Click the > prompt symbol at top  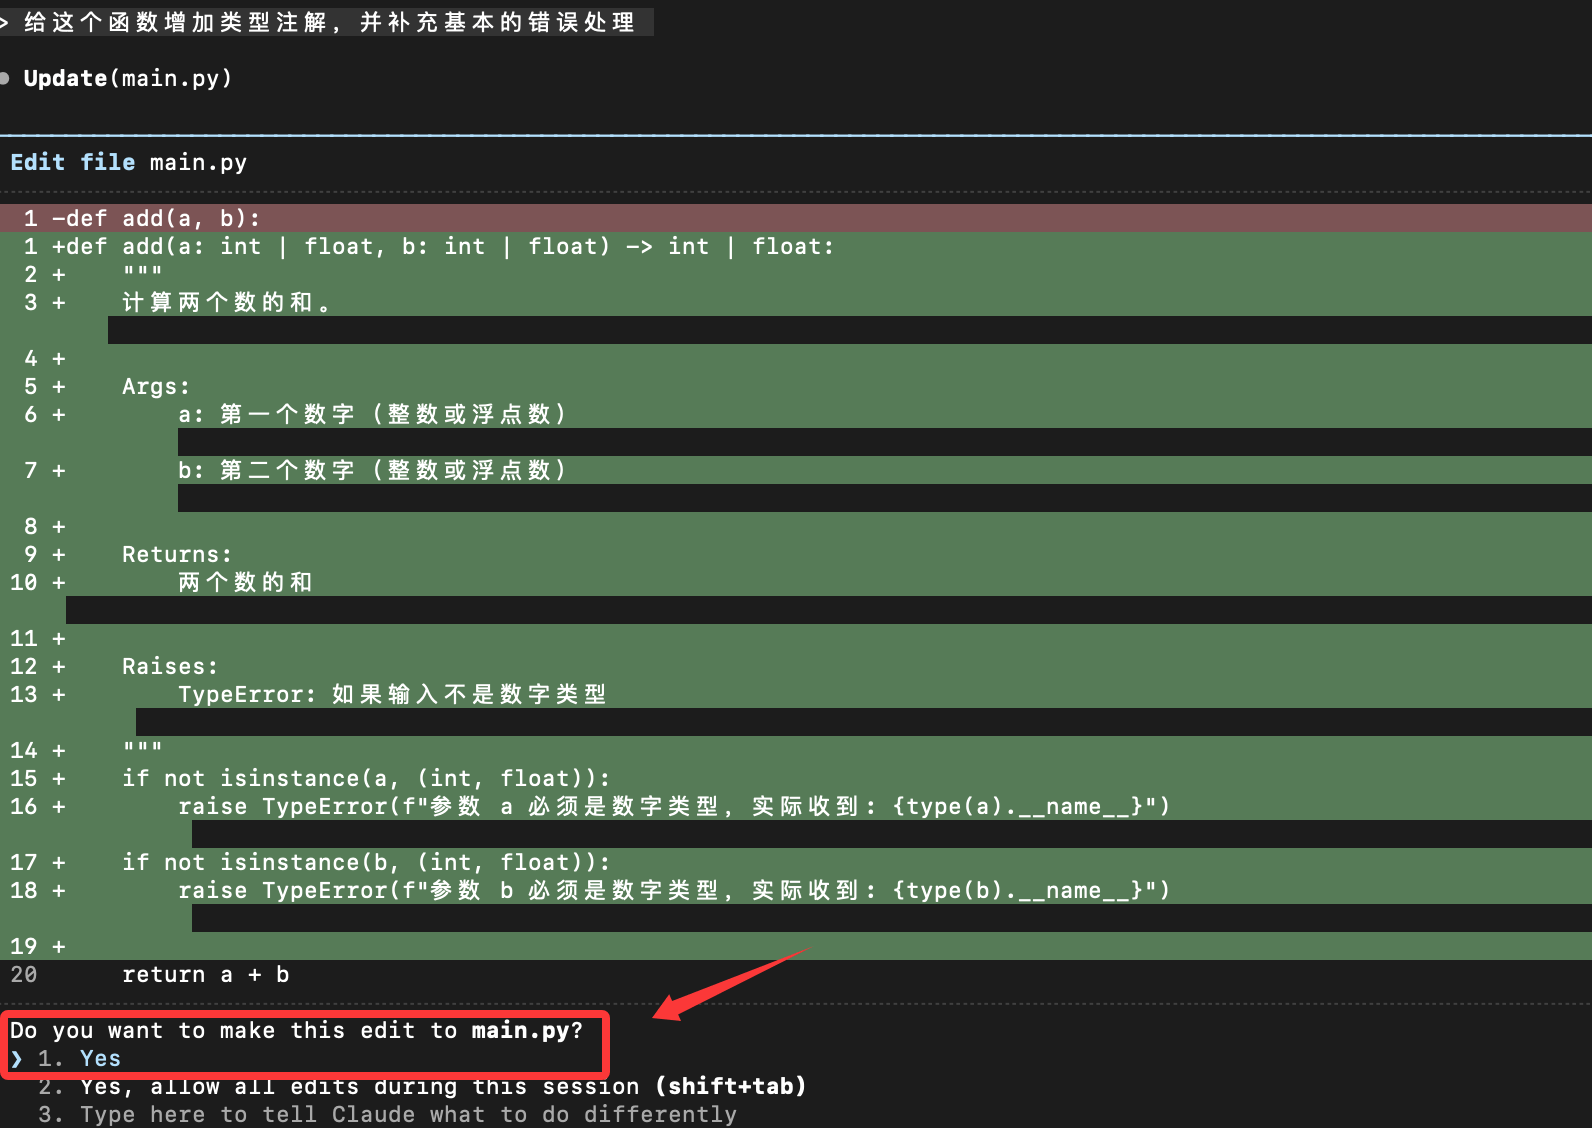5,22
